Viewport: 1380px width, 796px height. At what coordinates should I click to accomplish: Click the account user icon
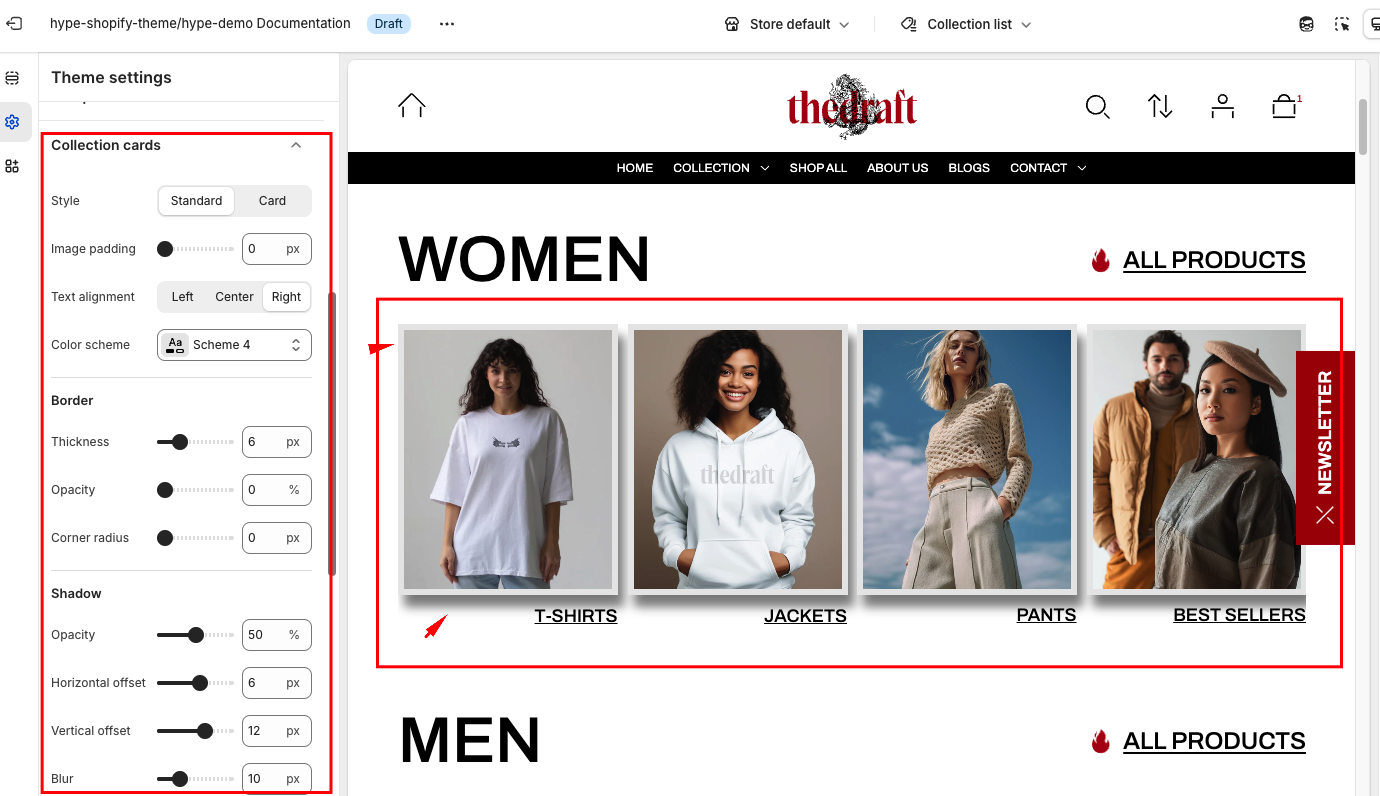coord(1222,107)
